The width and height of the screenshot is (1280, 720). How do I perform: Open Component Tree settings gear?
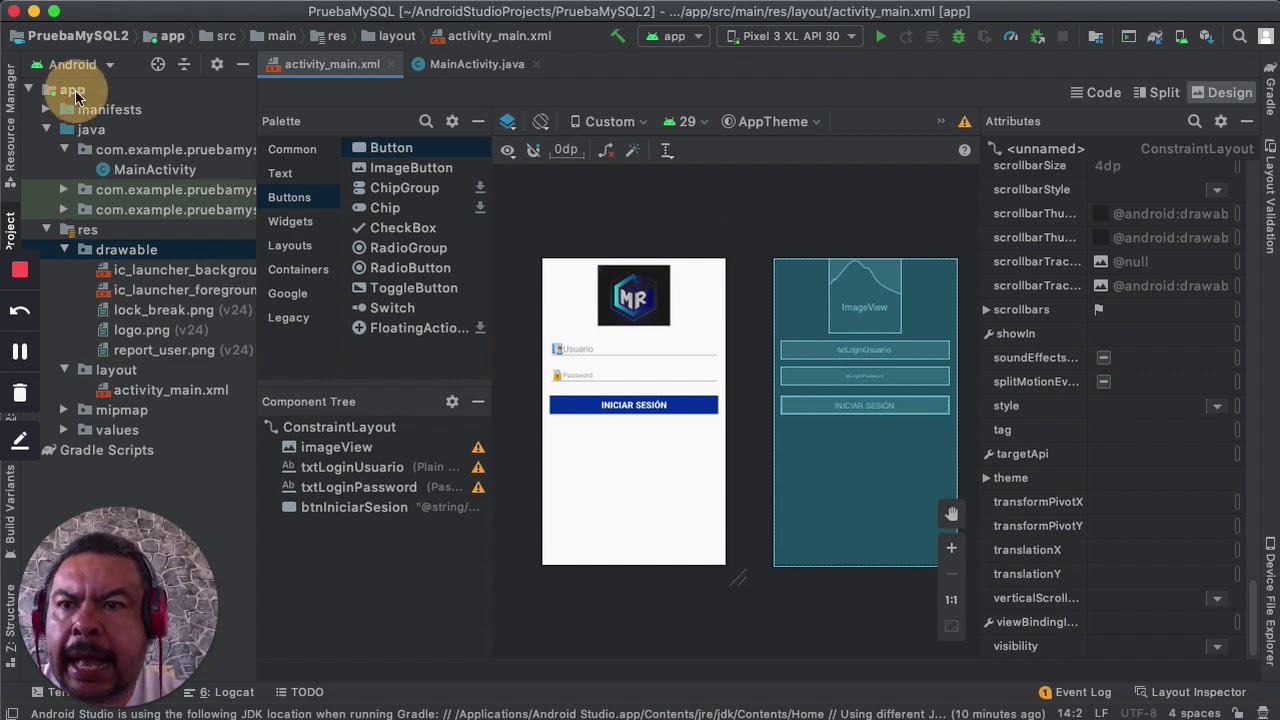452,401
